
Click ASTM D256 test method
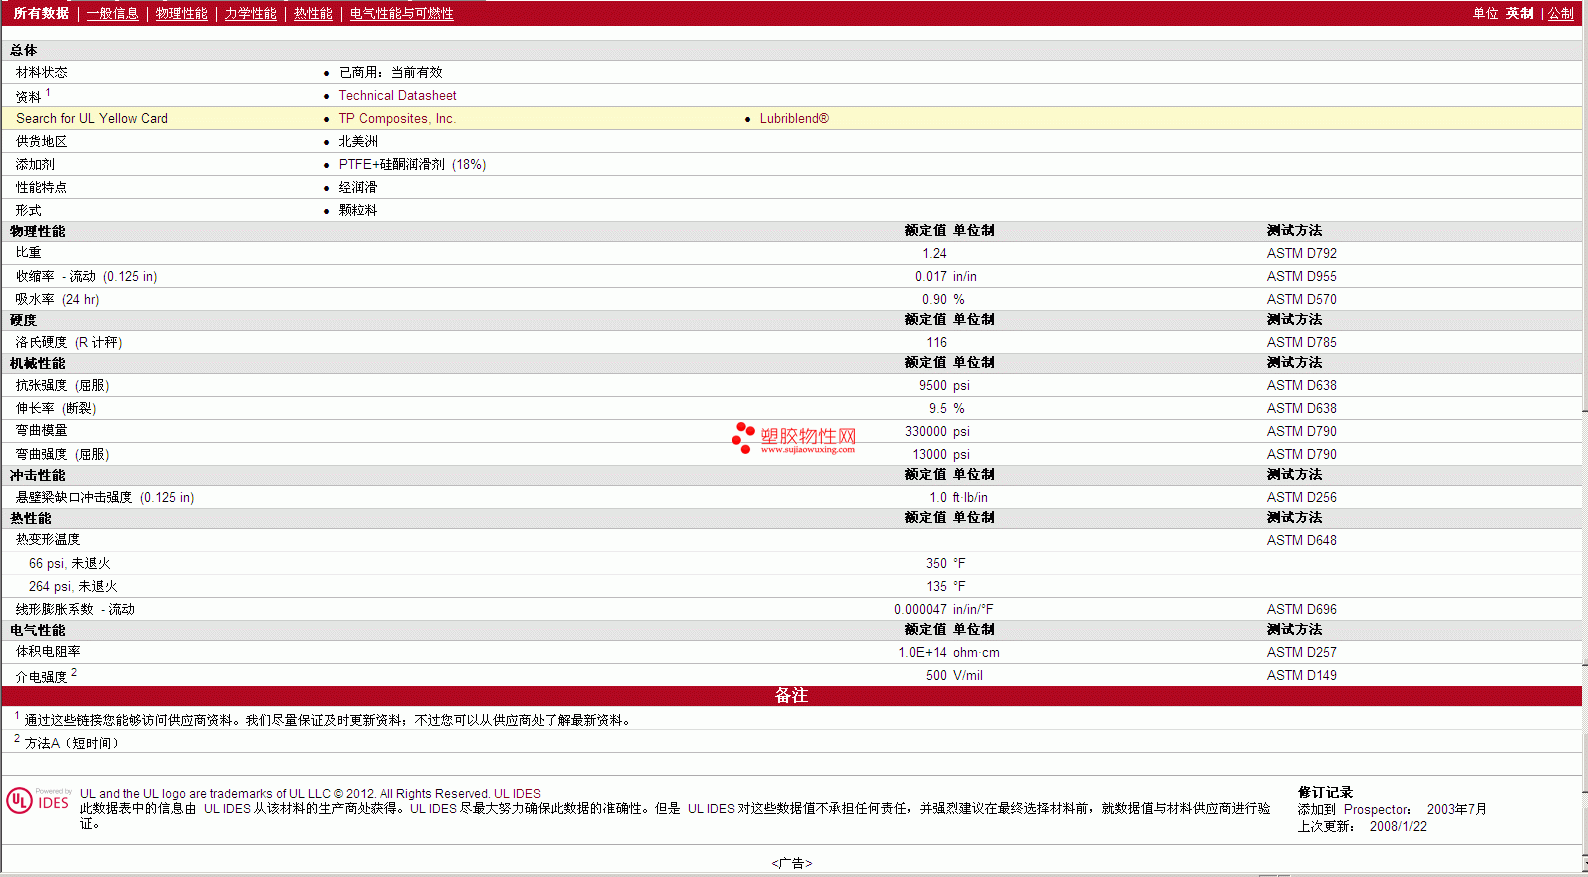[x=1301, y=497]
